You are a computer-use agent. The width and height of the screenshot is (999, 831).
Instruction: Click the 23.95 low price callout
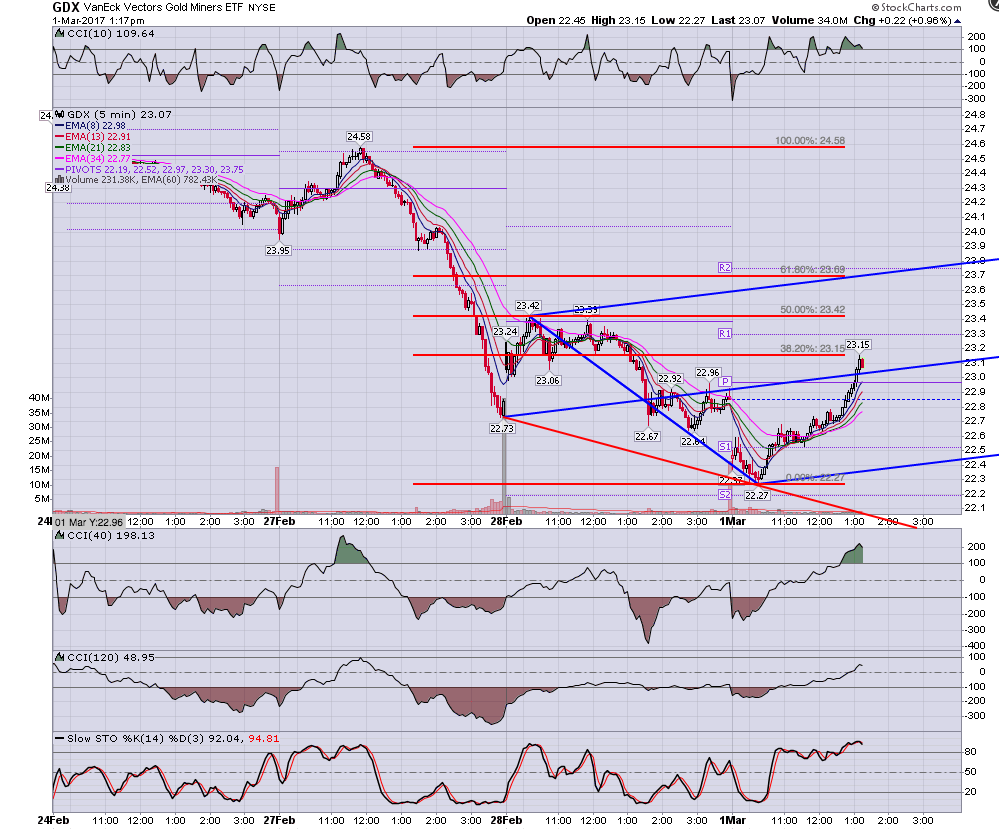278,250
